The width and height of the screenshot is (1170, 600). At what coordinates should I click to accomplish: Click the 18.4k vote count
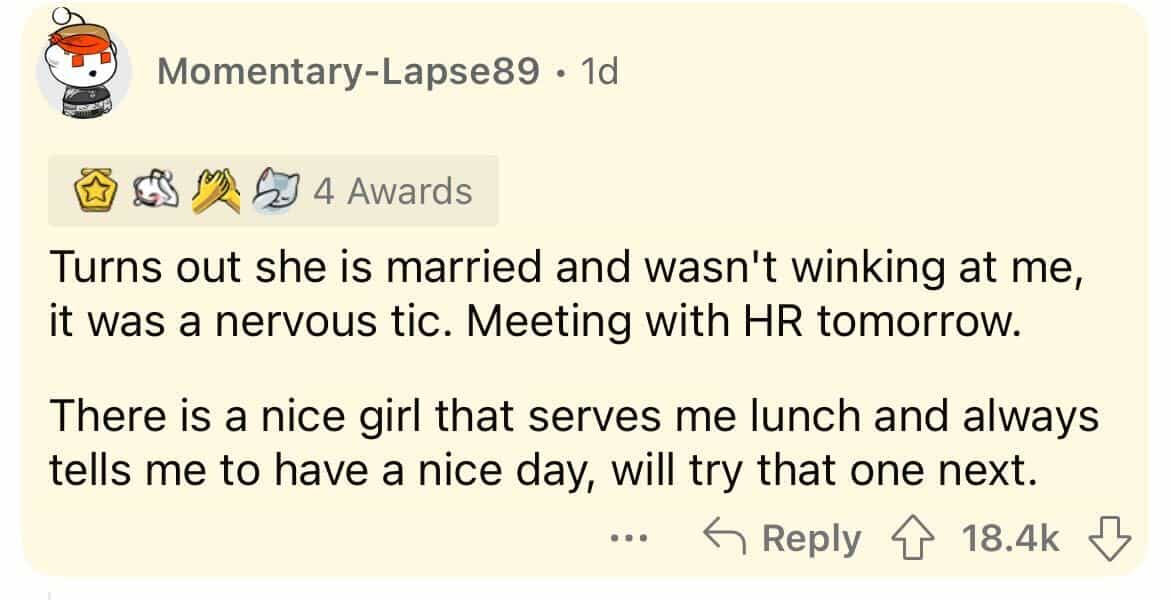coord(1010,541)
